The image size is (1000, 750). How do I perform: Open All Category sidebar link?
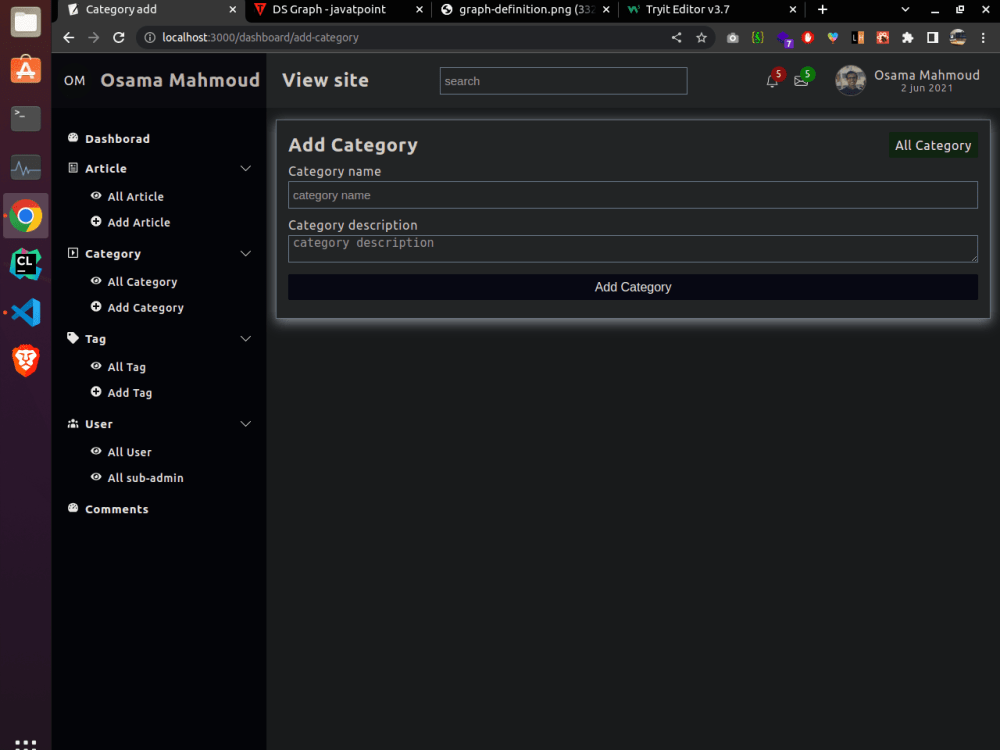pos(142,281)
